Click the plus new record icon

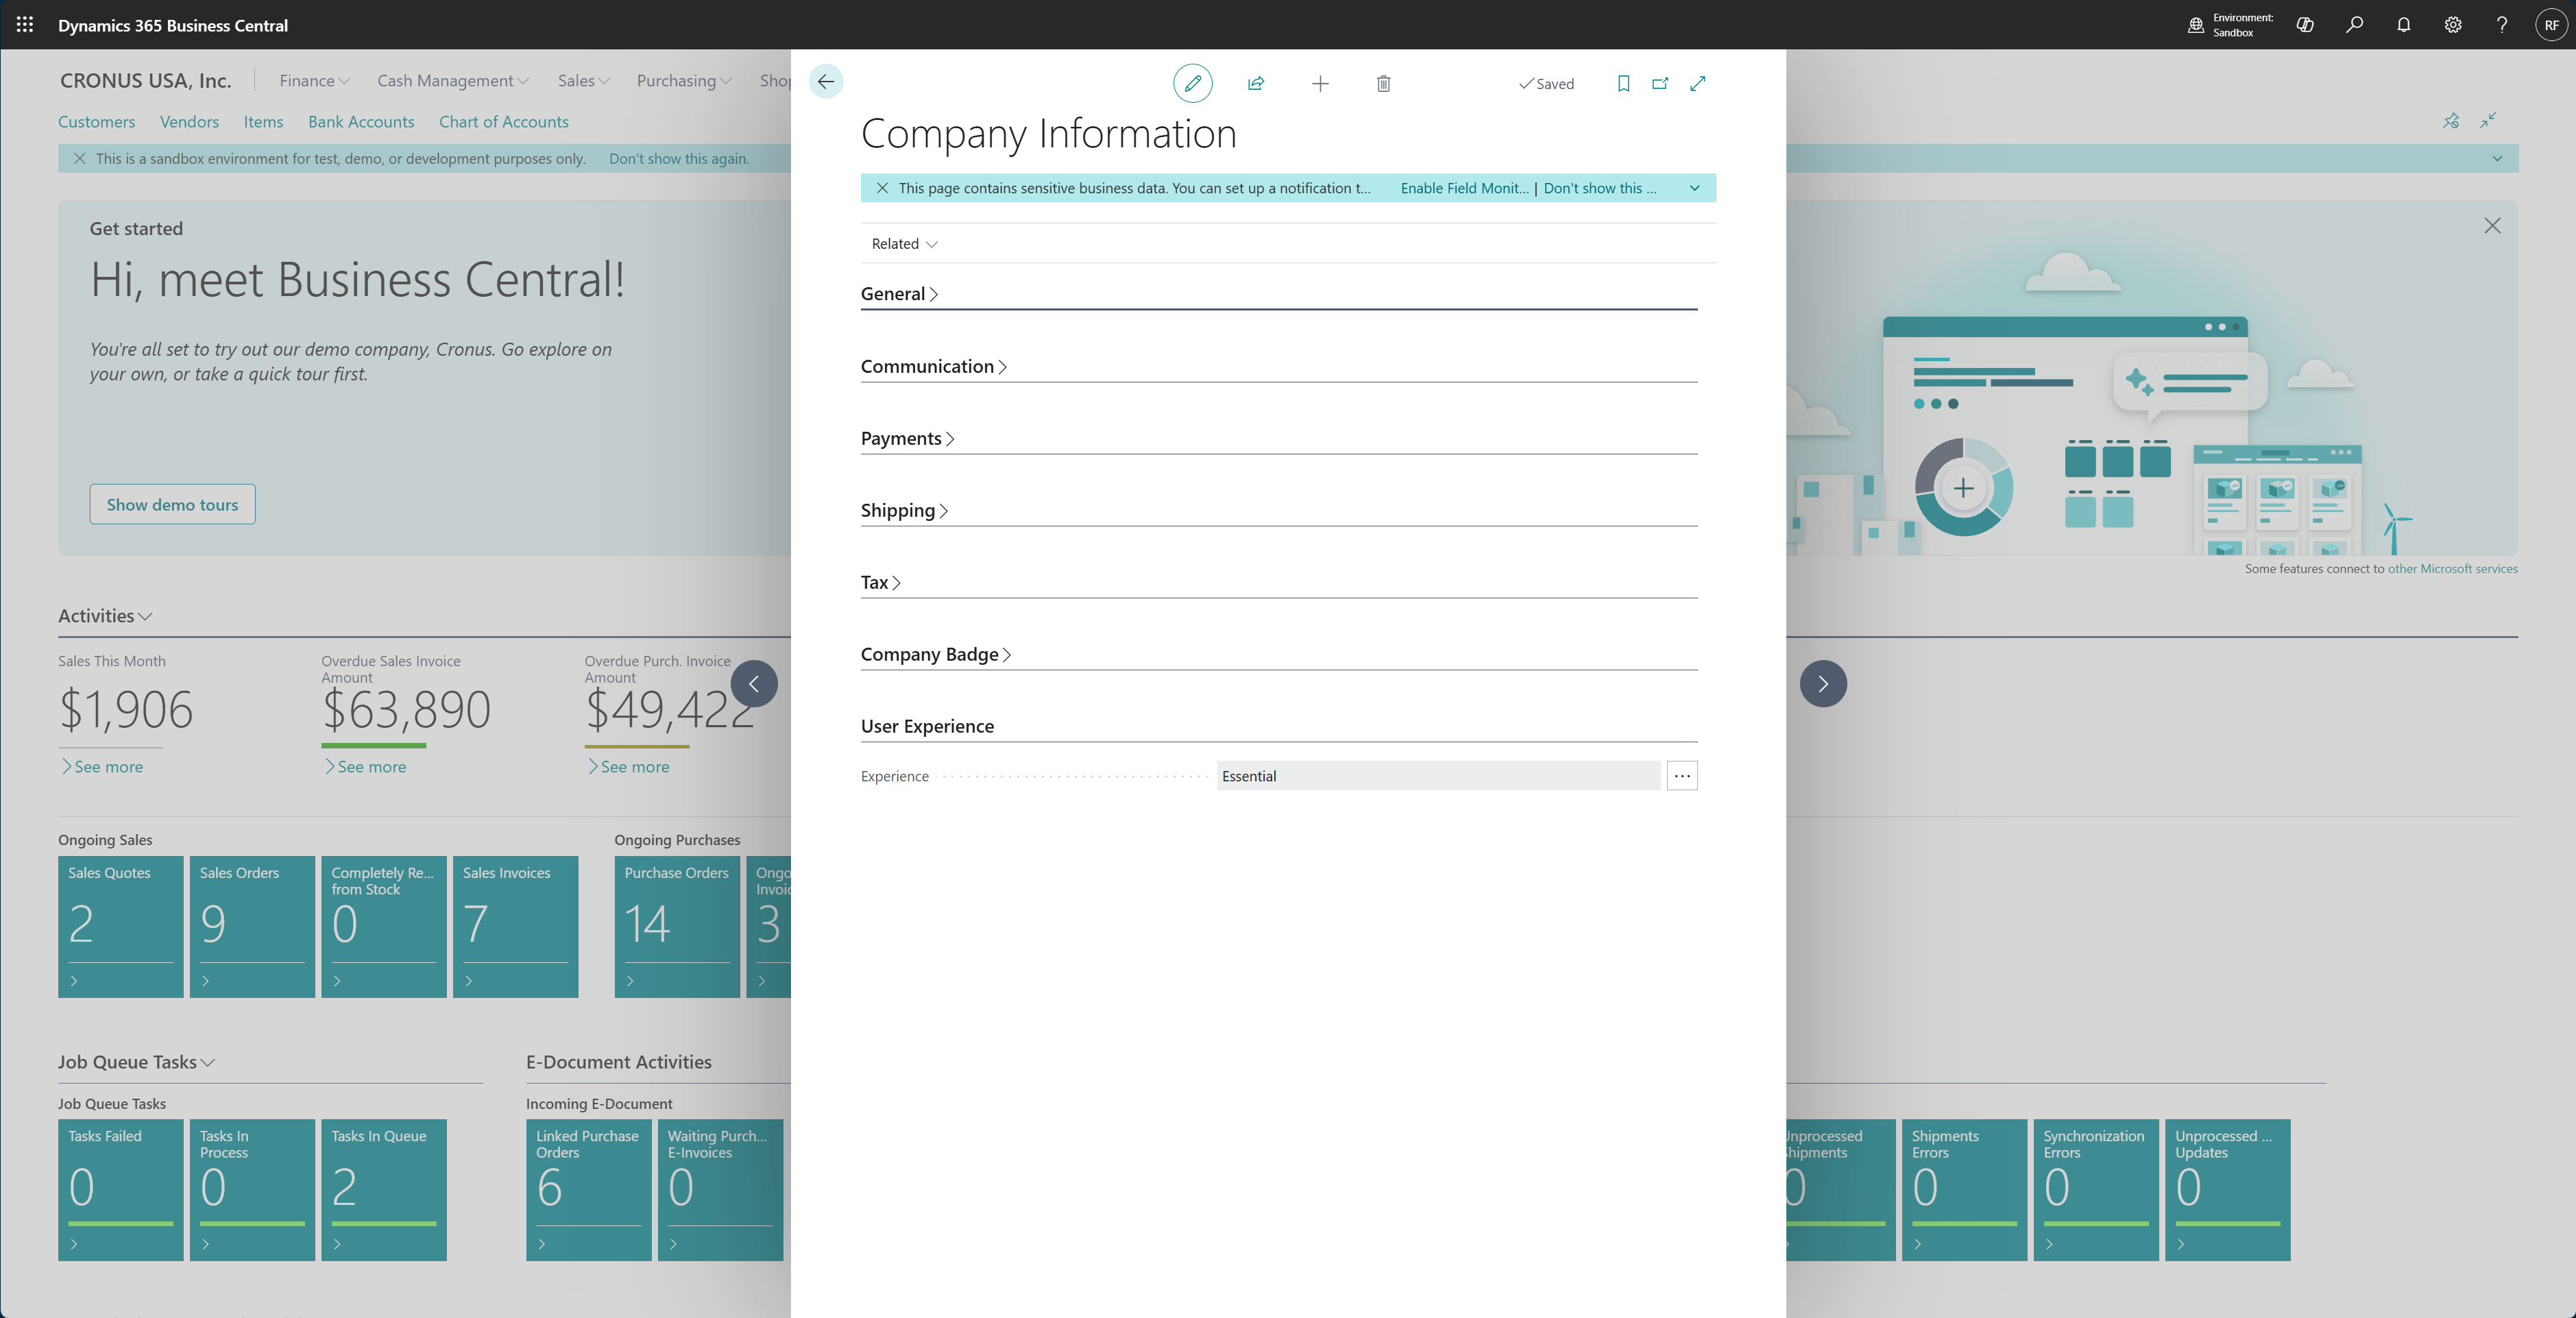tap(1320, 83)
